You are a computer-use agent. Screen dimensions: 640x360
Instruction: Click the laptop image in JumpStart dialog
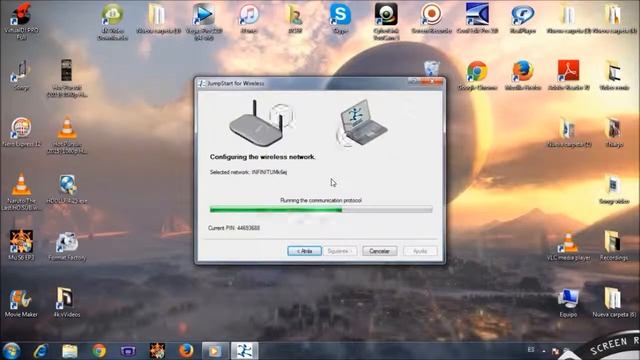pyautogui.click(x=362, y=122)
